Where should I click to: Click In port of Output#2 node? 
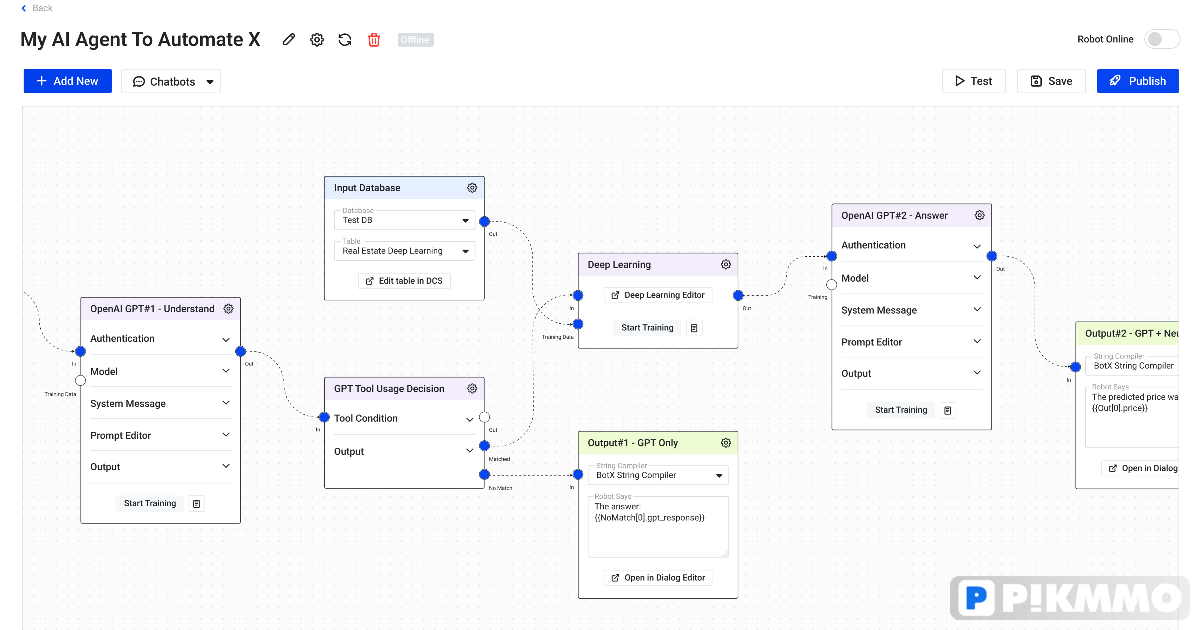[x=1076, y=367]
